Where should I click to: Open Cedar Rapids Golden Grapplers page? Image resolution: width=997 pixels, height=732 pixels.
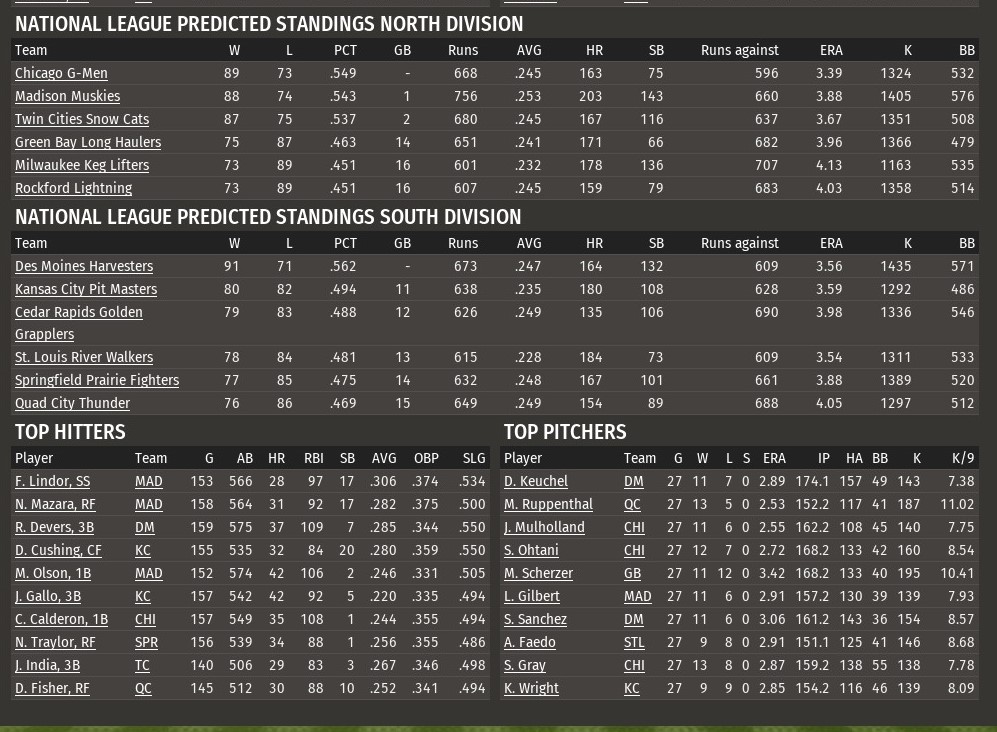coord(79,312)
